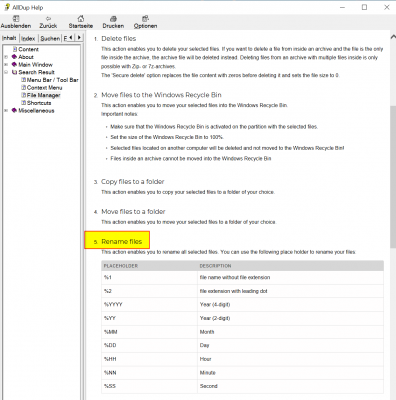The image size is (396, 400).
Task: Select Search Result in the contents tree
Action: click(36, 72)
